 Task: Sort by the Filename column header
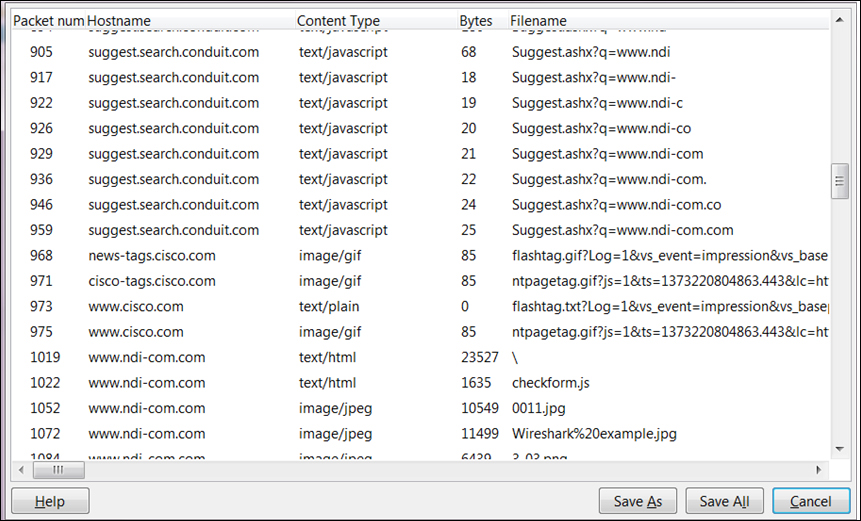668,21
